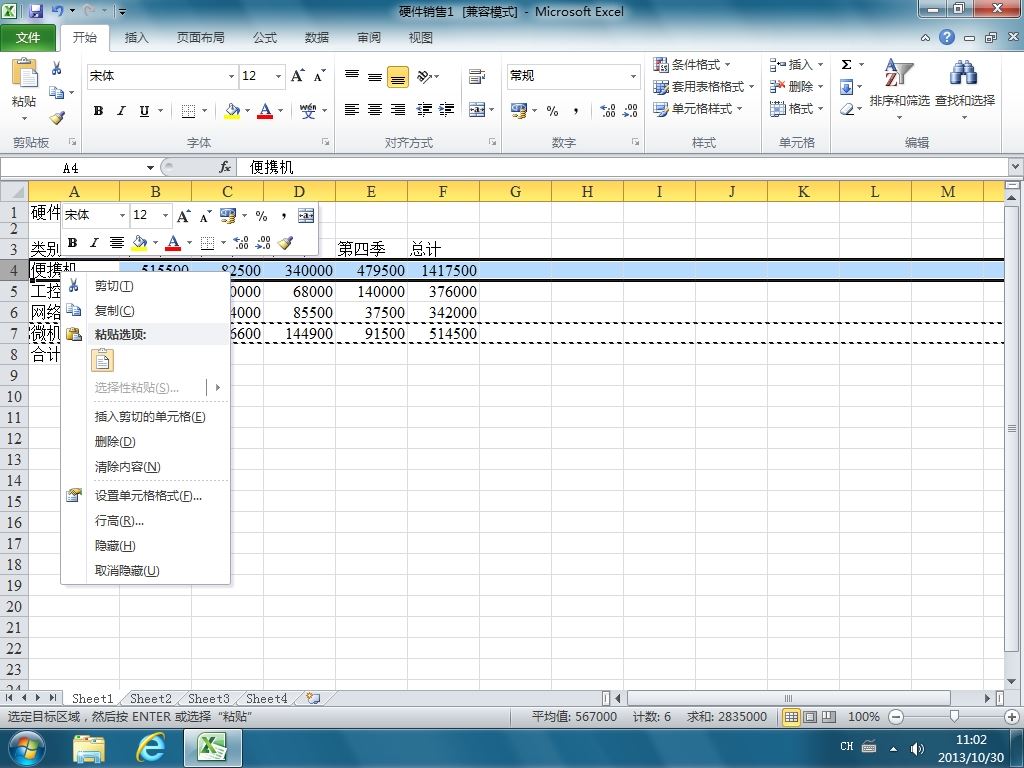This screenshot has width=1024, height=768.
Task: Open 查找和选择 find and select menu
Action: (965, 89)
